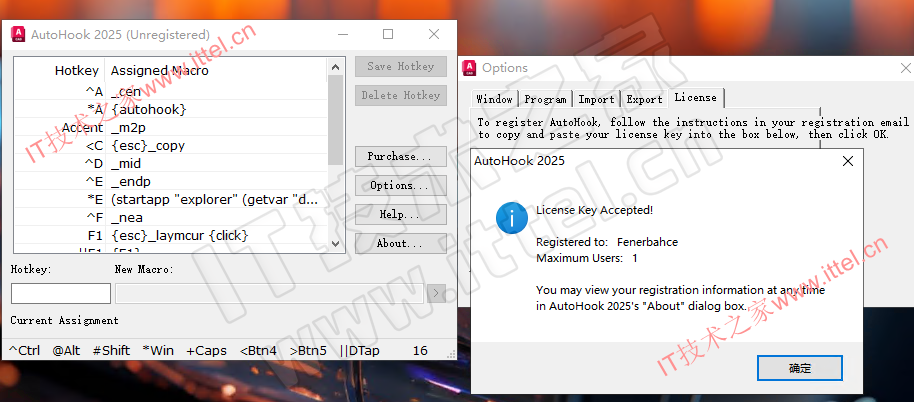Select the ^E _endp row
The height and width of the screenshot is (402, 914).
[x=171, y=181]
